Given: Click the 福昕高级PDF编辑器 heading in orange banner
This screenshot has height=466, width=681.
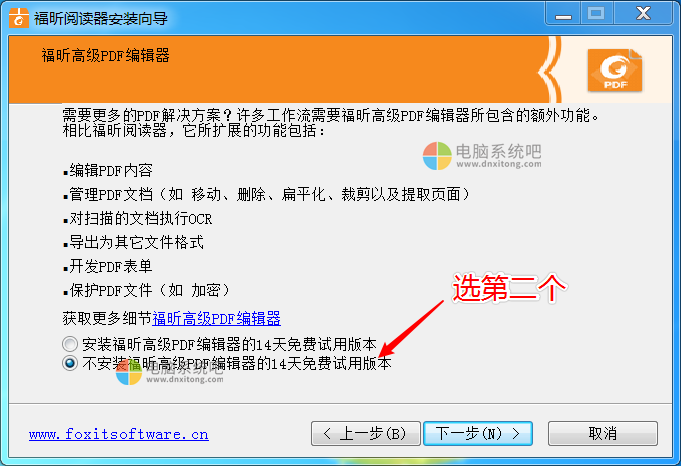Looking at the screenshot, I should (106, 56).
